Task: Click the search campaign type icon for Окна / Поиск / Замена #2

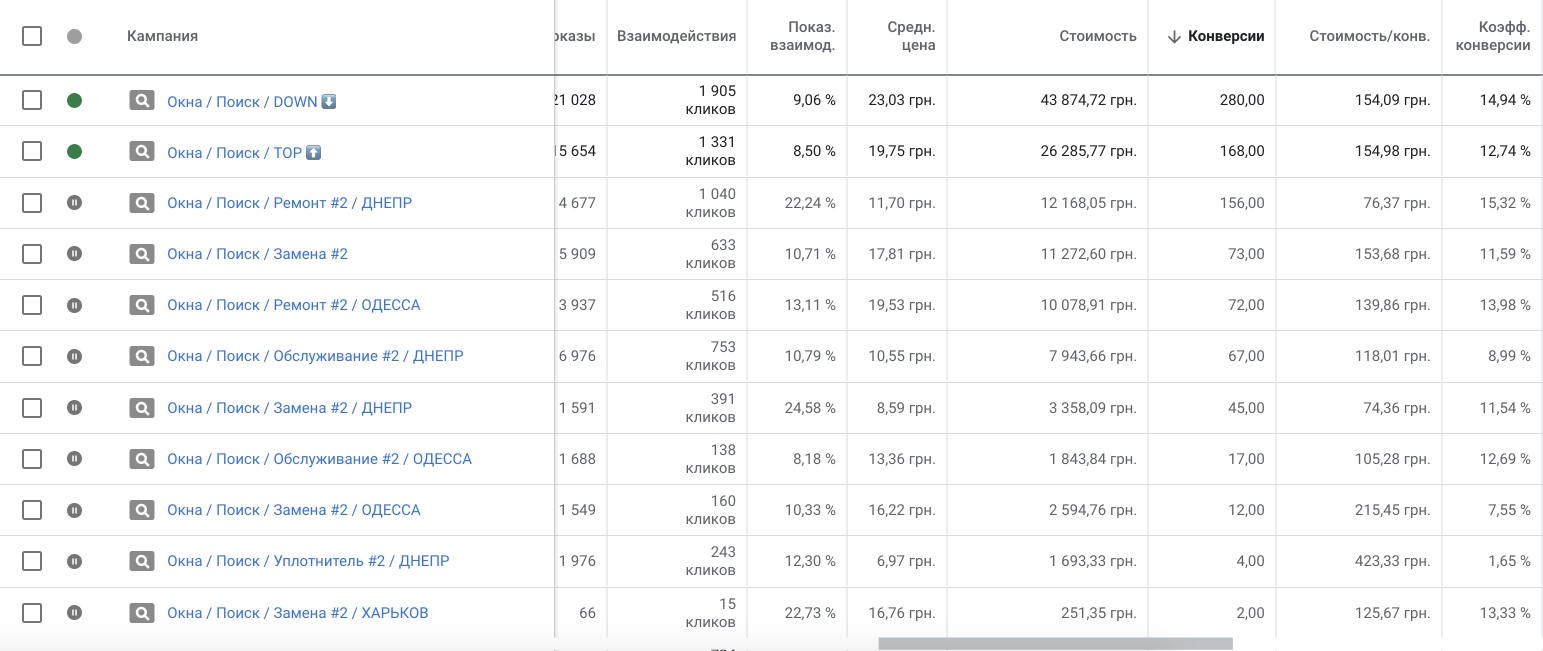Action: click(142, 254)
